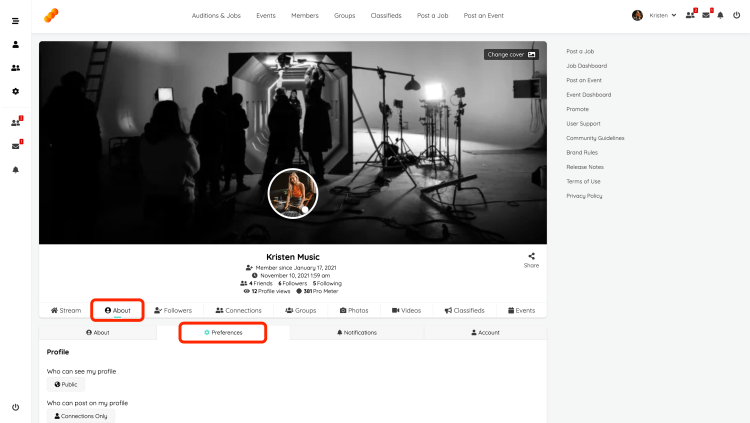
Task: Click Kristen's avatar in the top bar
Action: pyautogui.click(x=637, y=15)
